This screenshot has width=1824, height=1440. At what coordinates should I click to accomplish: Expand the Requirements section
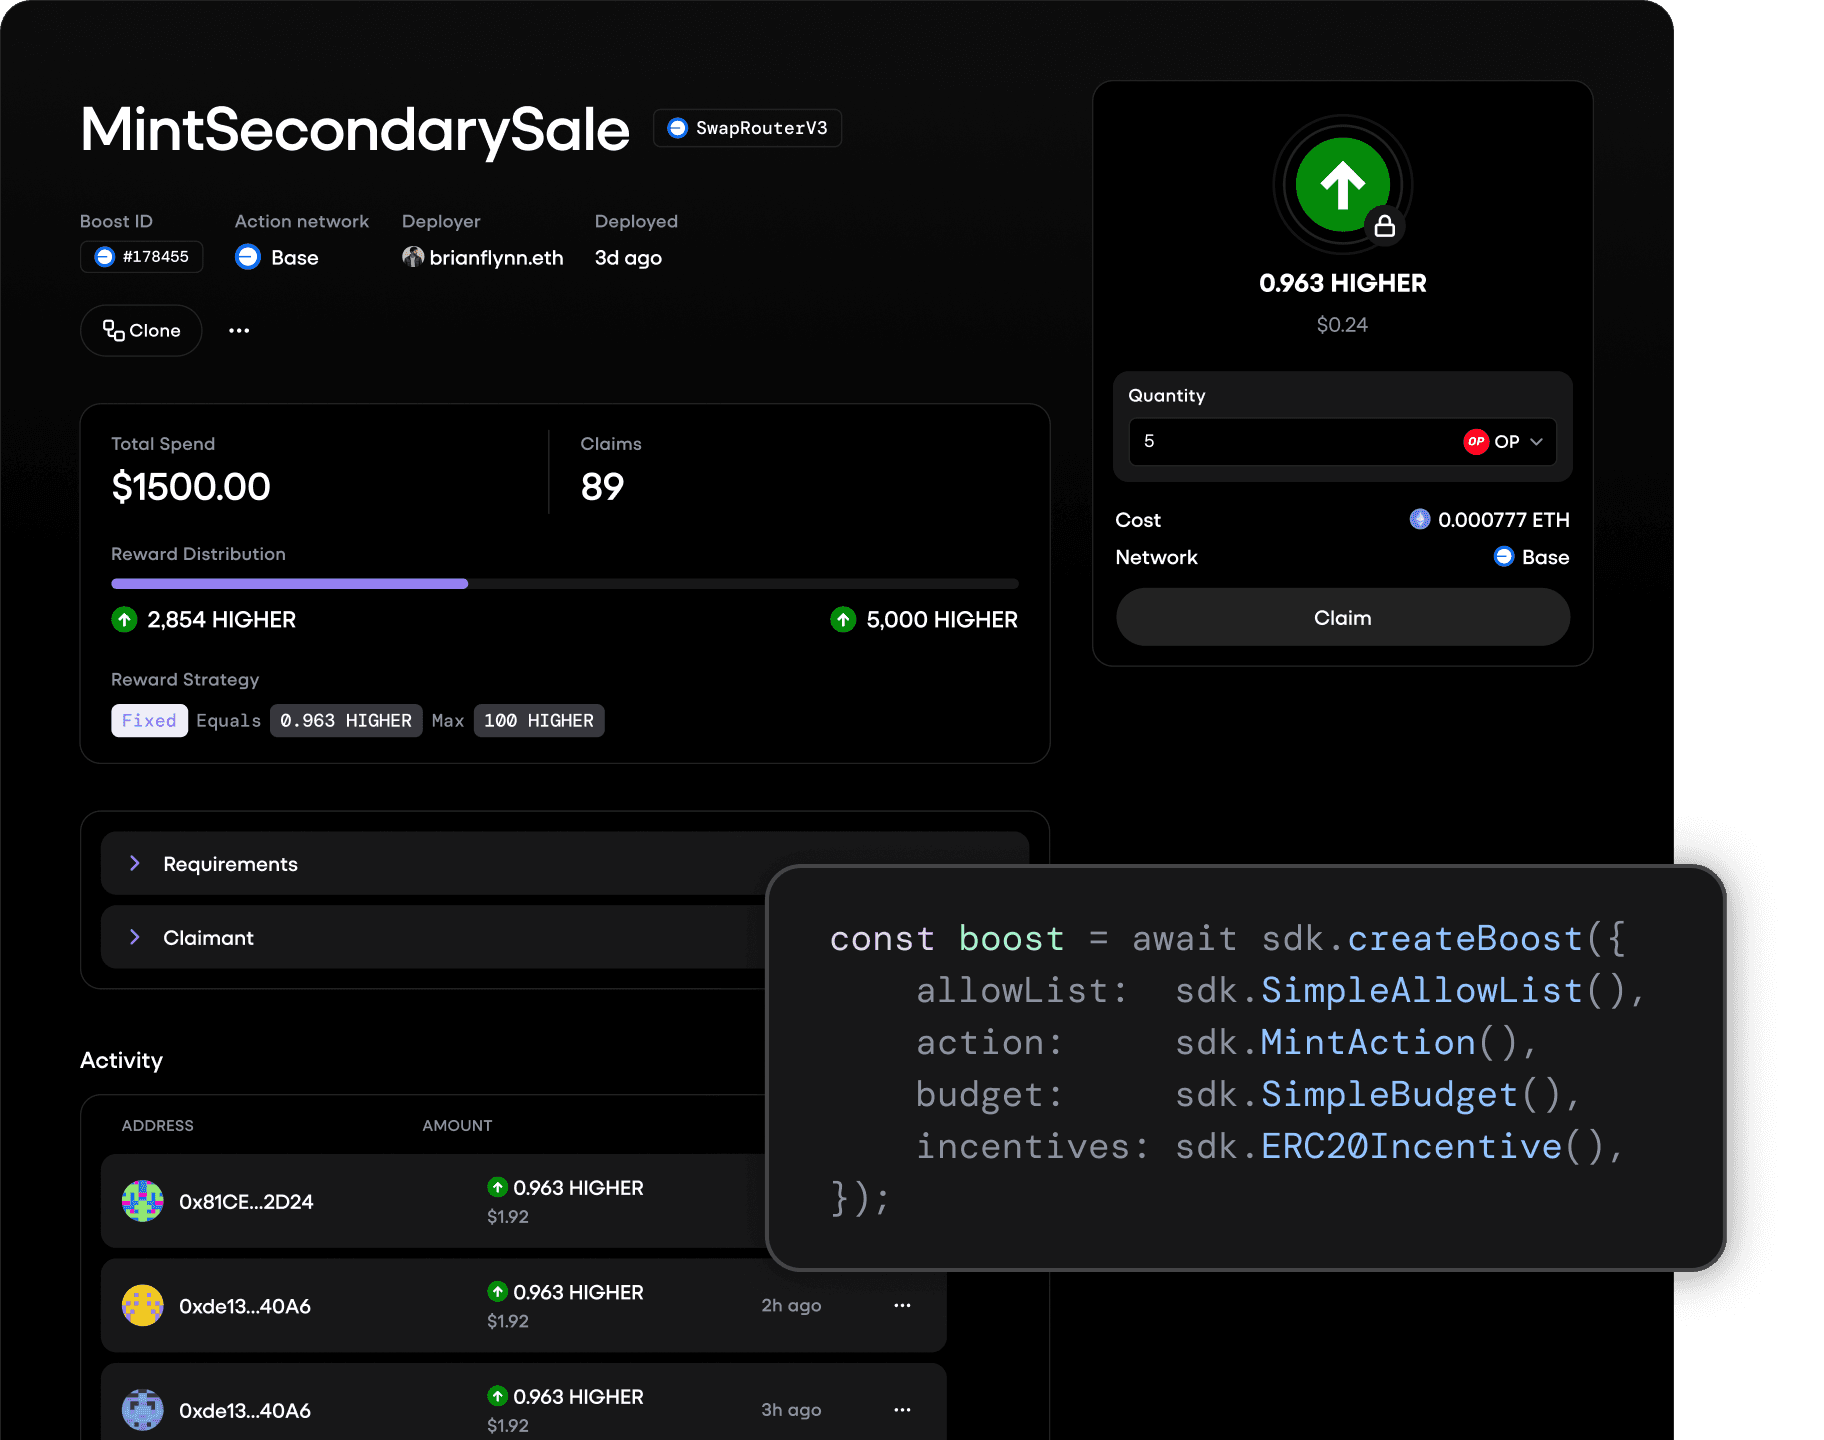click(565, 863)
